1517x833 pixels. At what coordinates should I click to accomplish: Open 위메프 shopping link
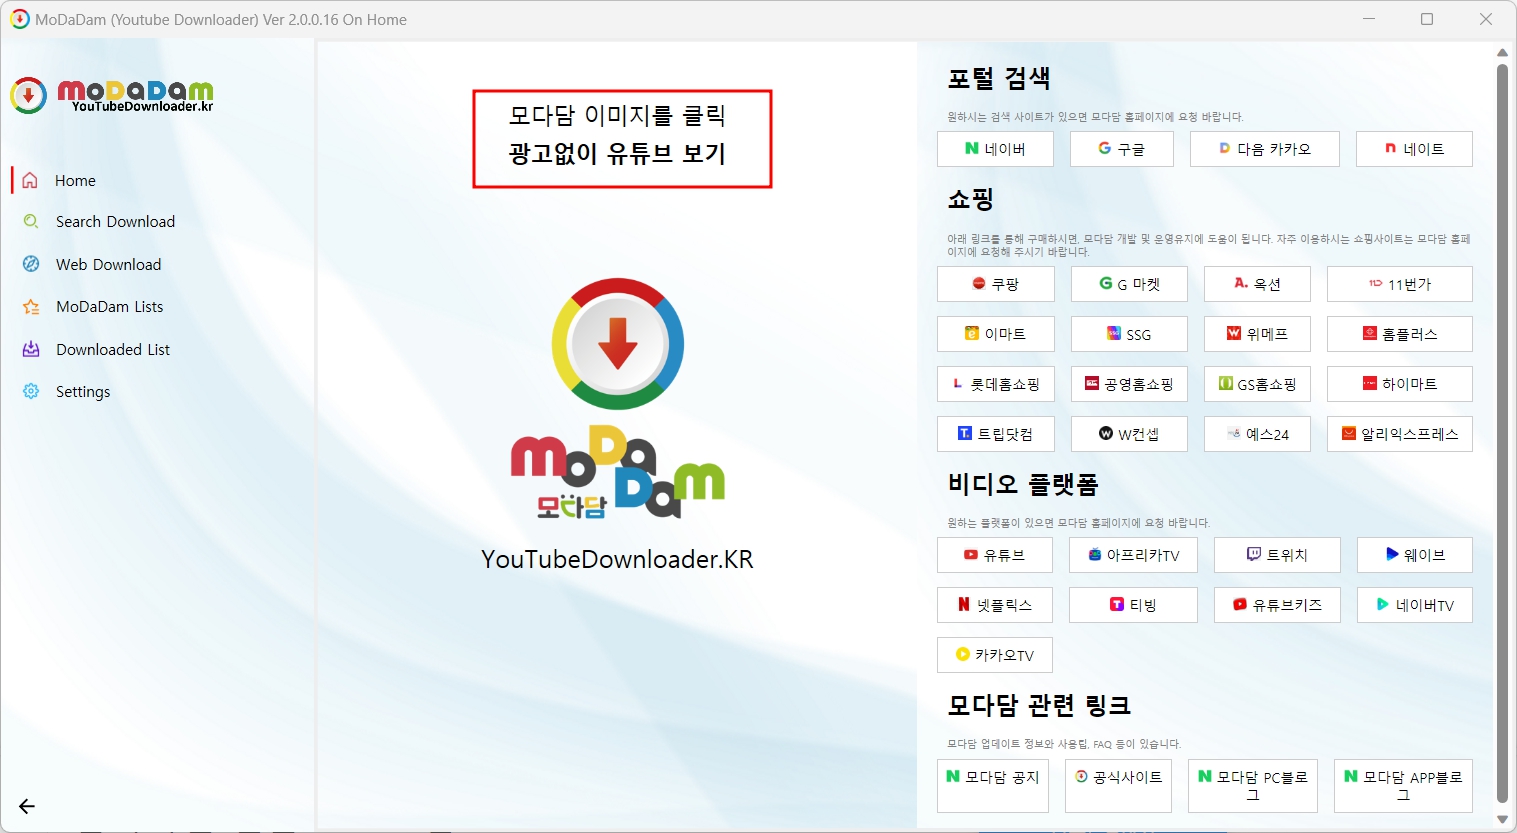(x=1257, y=334)
